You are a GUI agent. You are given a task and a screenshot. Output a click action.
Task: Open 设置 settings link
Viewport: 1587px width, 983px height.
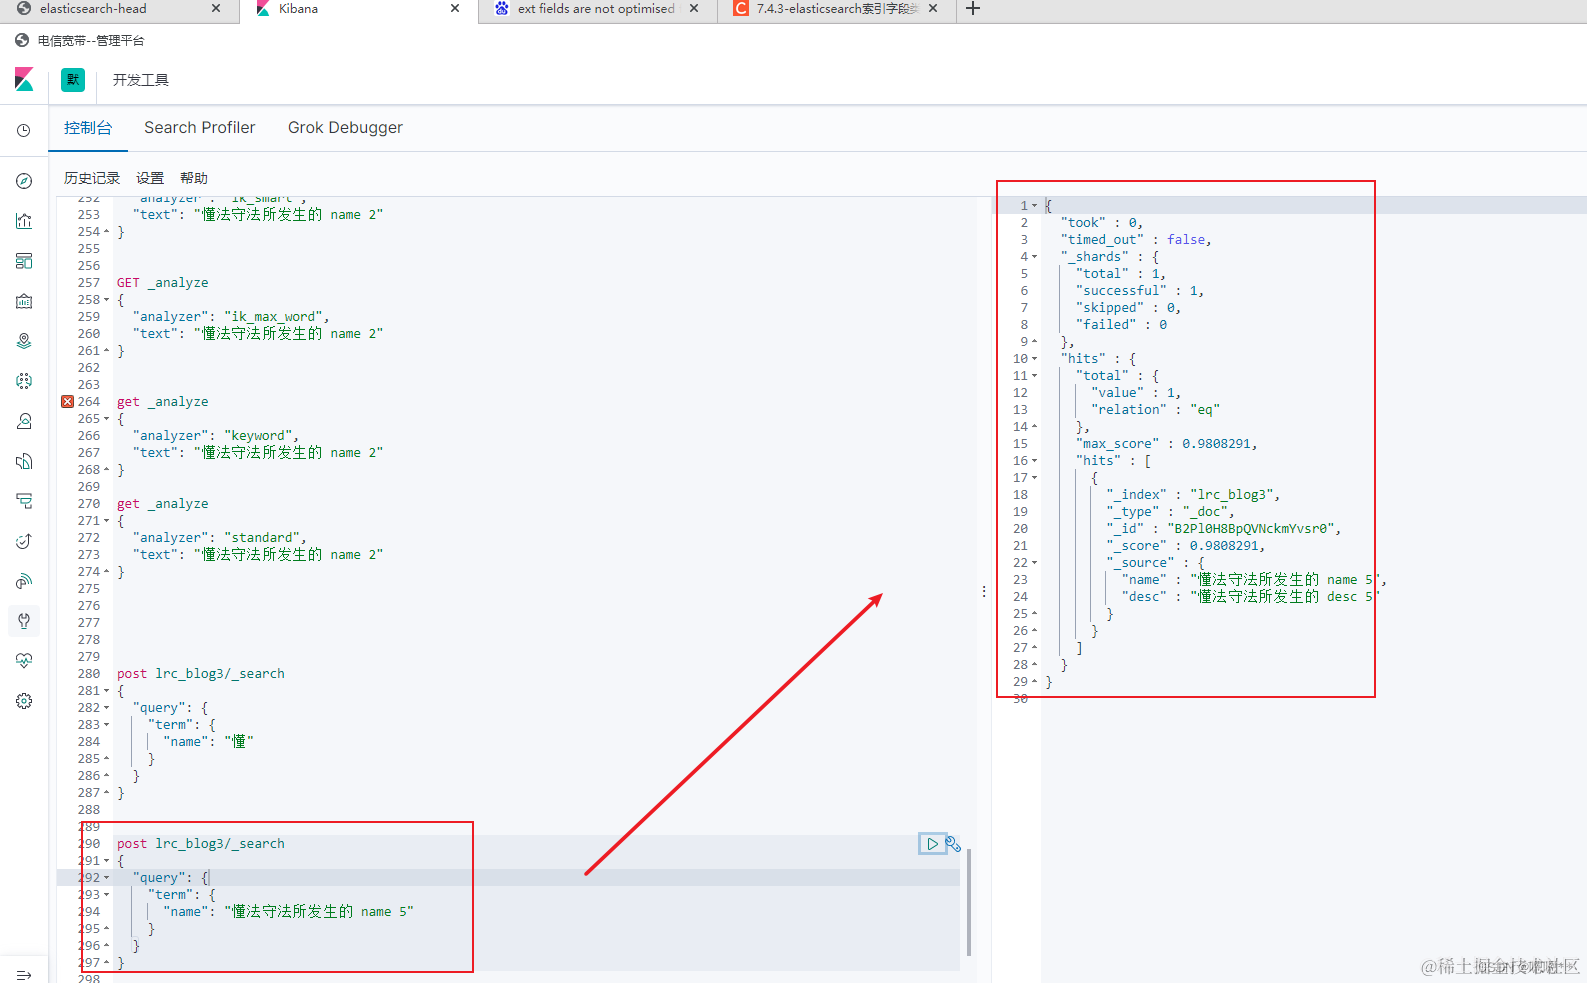(150, 178)
